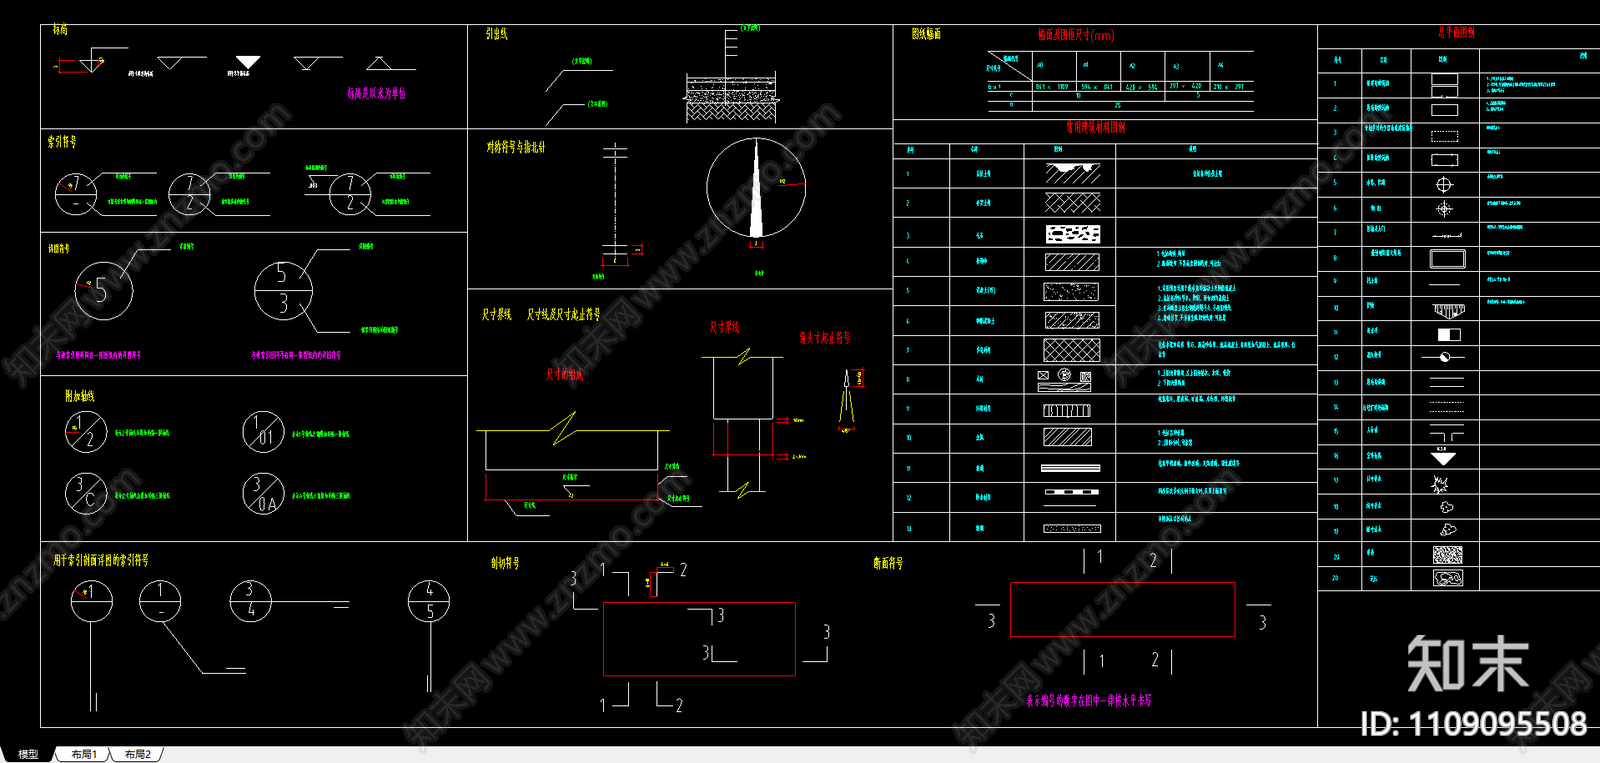Click the red 幅面及图框尺寸(mm) heading
Viewport: 1600px width, 763px height.
tap(1076, 35)
